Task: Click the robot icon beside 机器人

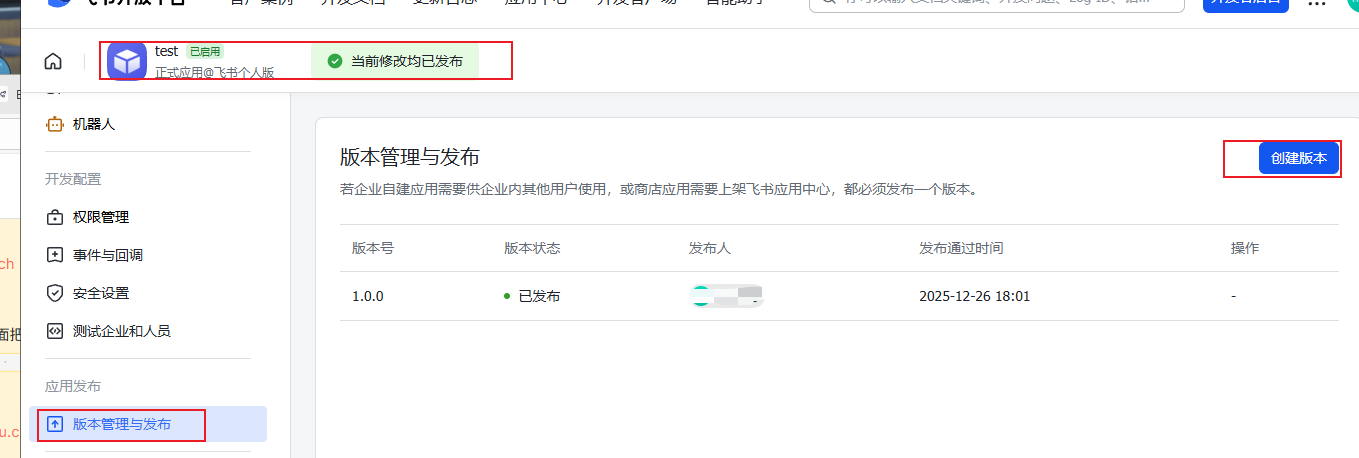Action: (55, 125)
